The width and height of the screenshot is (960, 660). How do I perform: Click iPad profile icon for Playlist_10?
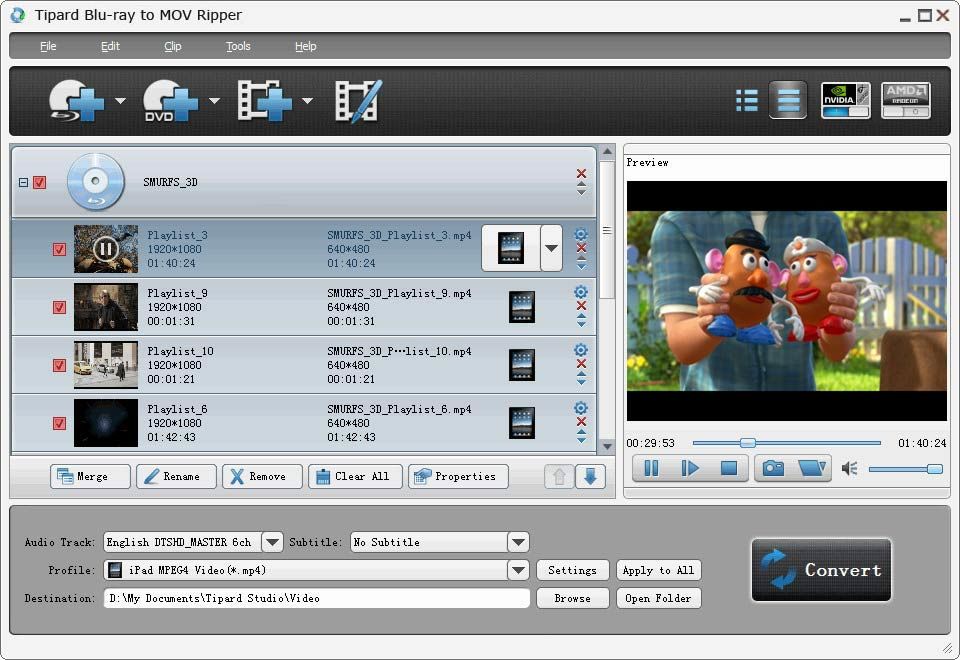click(522, 365)
